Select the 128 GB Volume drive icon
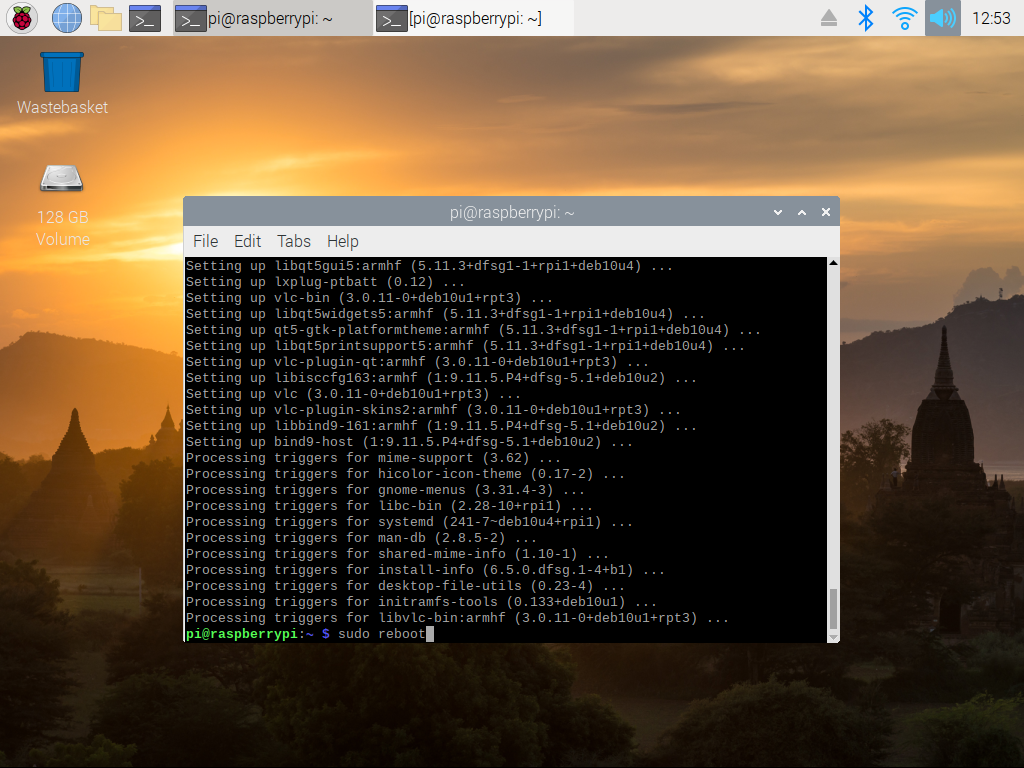Screen dimensions: 1024x768 click(x=62, y=206)
